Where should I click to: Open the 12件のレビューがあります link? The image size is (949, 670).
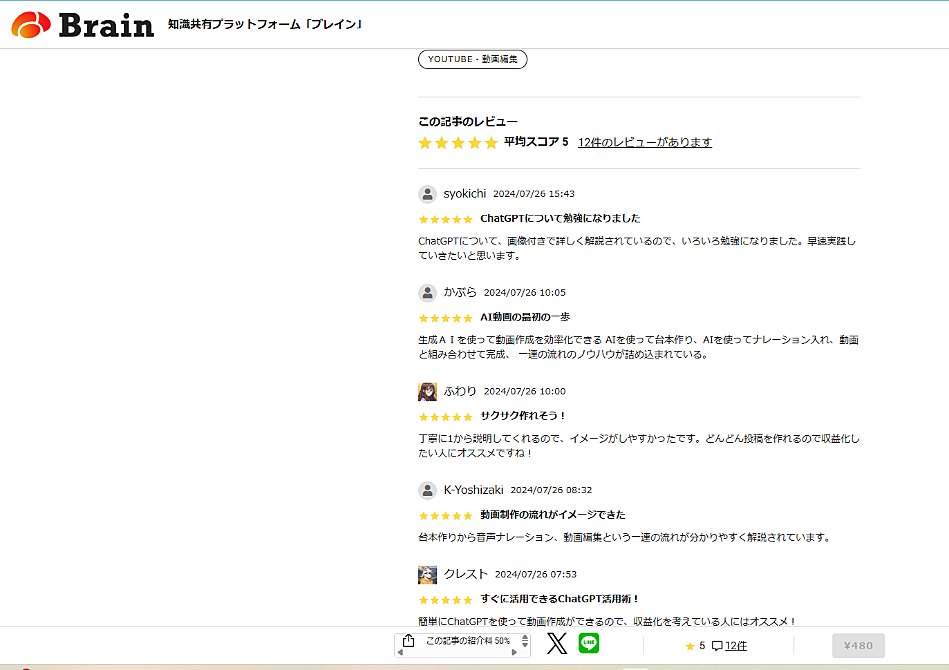tap(645, 142)
